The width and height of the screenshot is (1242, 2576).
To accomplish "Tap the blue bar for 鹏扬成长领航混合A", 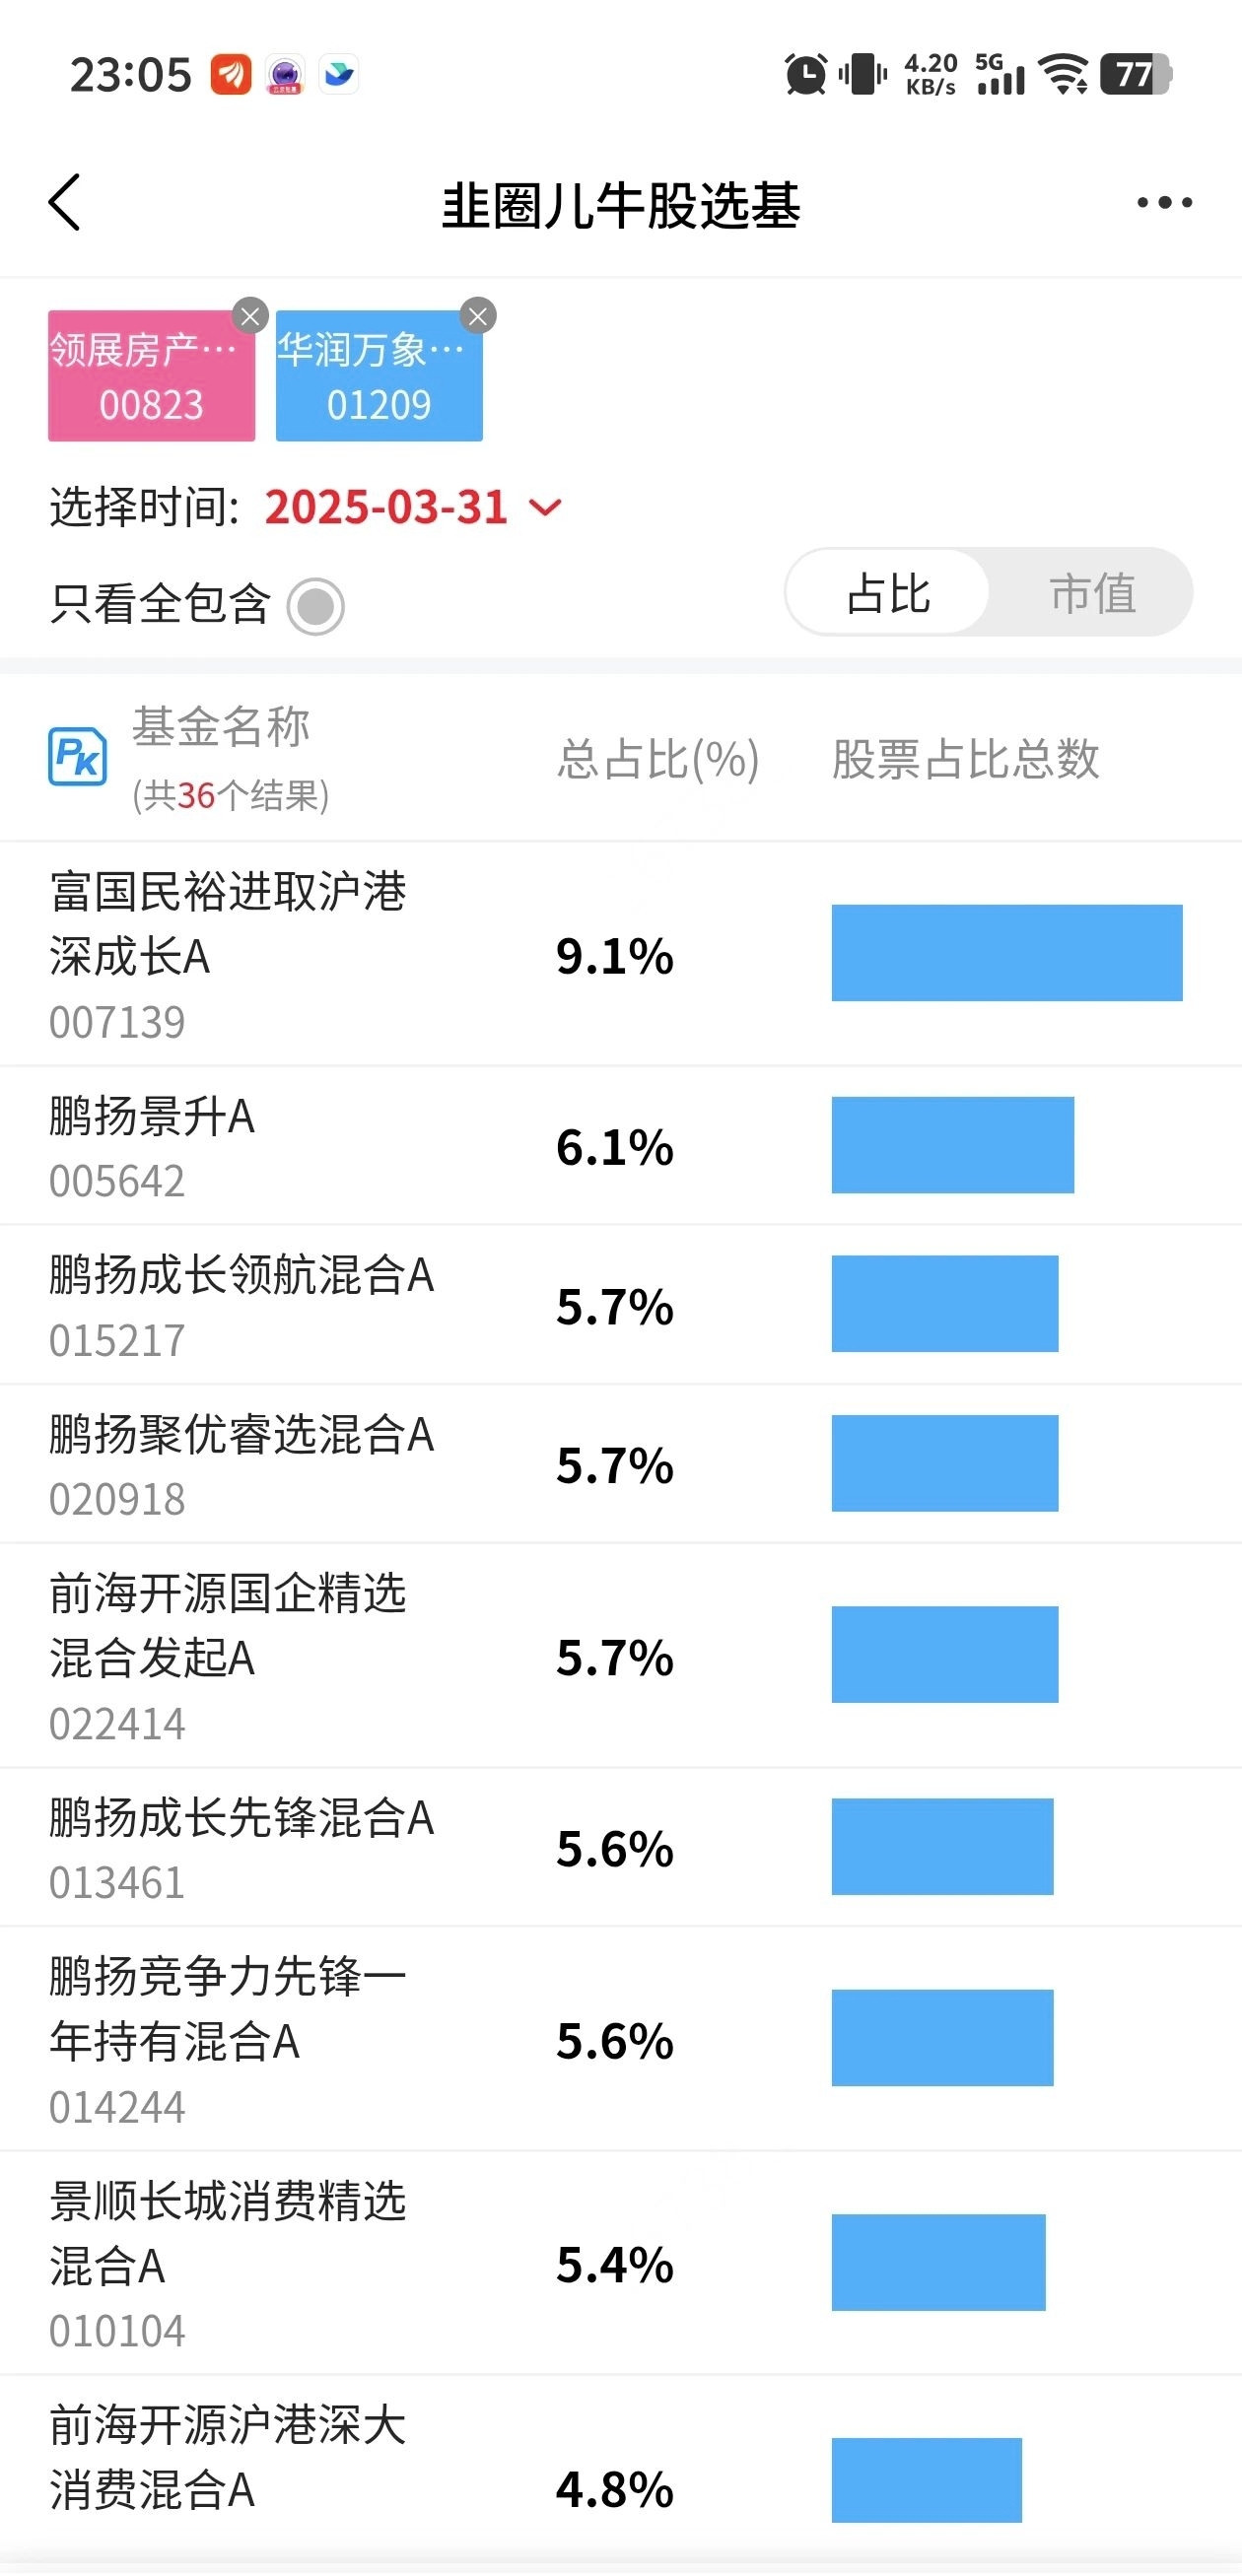I will tap(945, 1304).
